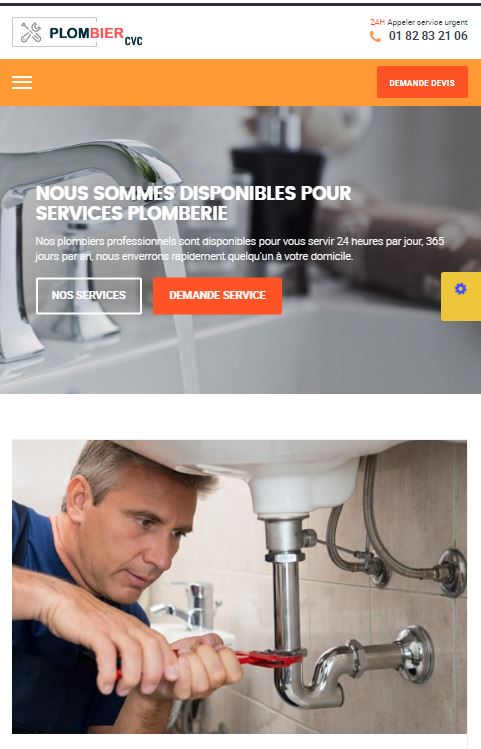Click the crossed wrench tools logo icon
The width and height of the screenshot is (481, 749).
31,32
